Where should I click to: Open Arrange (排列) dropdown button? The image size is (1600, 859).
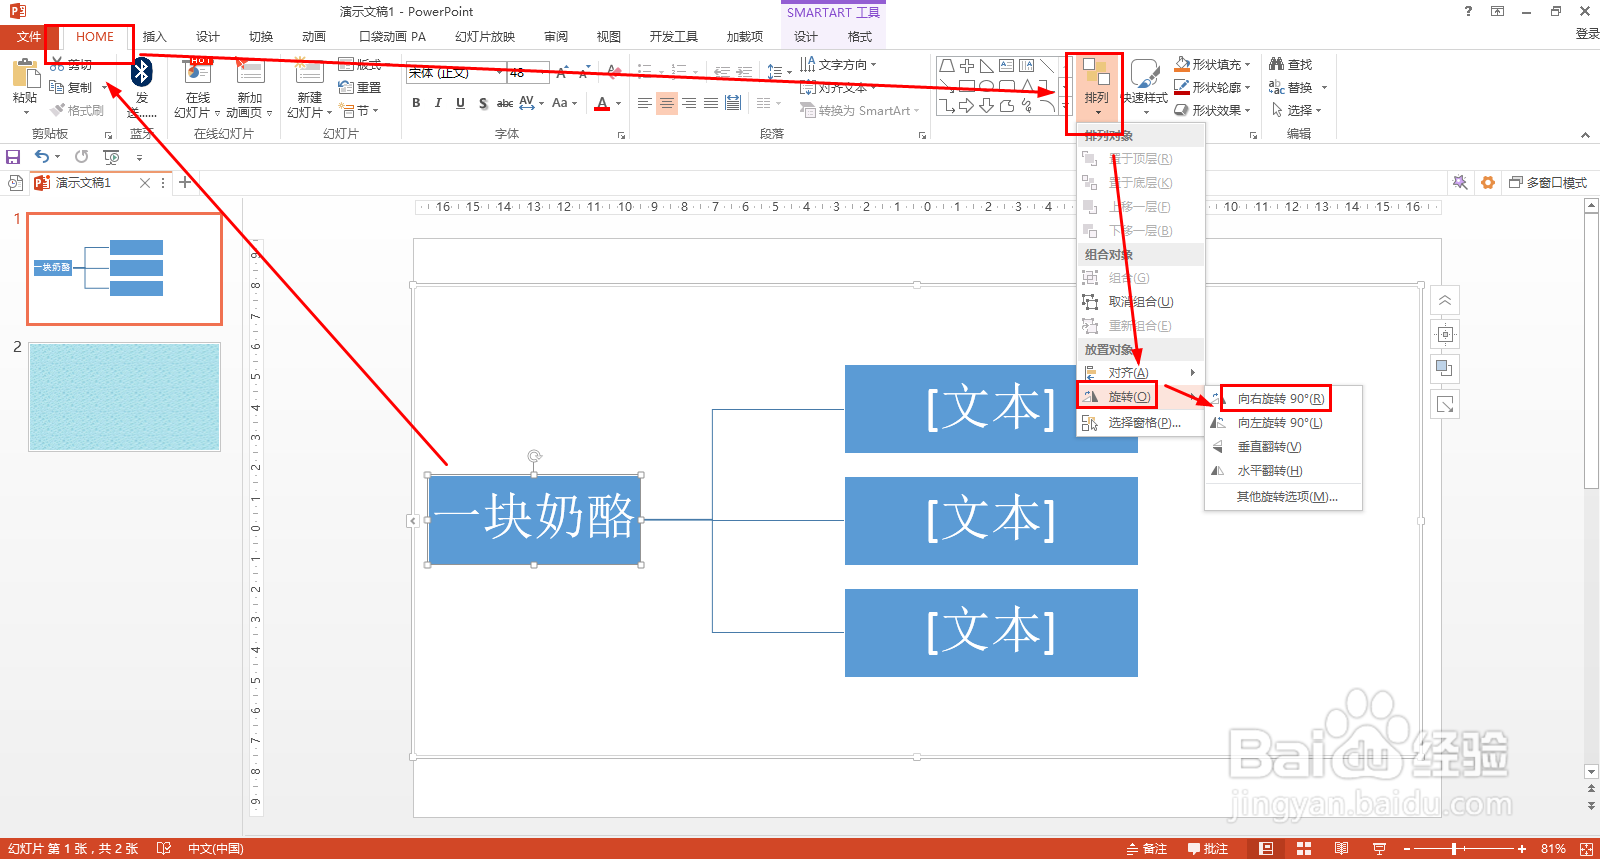tap(1096, 88)
